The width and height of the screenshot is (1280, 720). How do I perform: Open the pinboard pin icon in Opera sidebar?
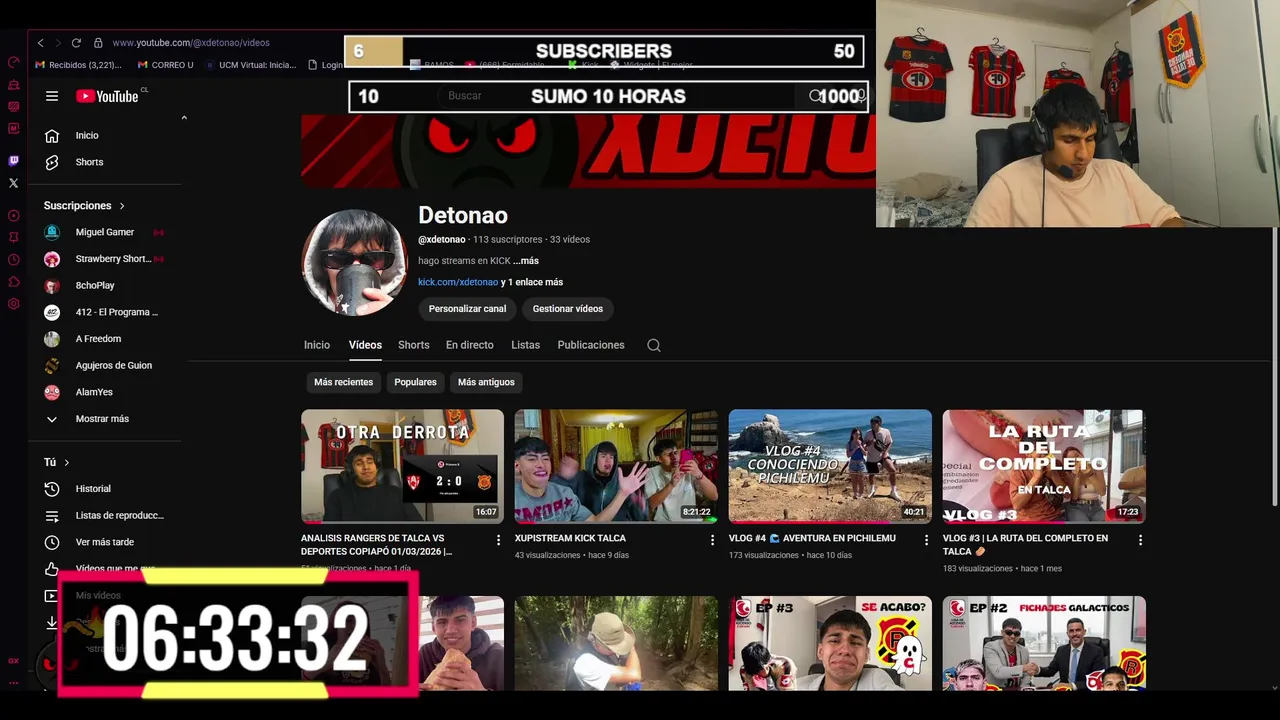coord(13,237)
